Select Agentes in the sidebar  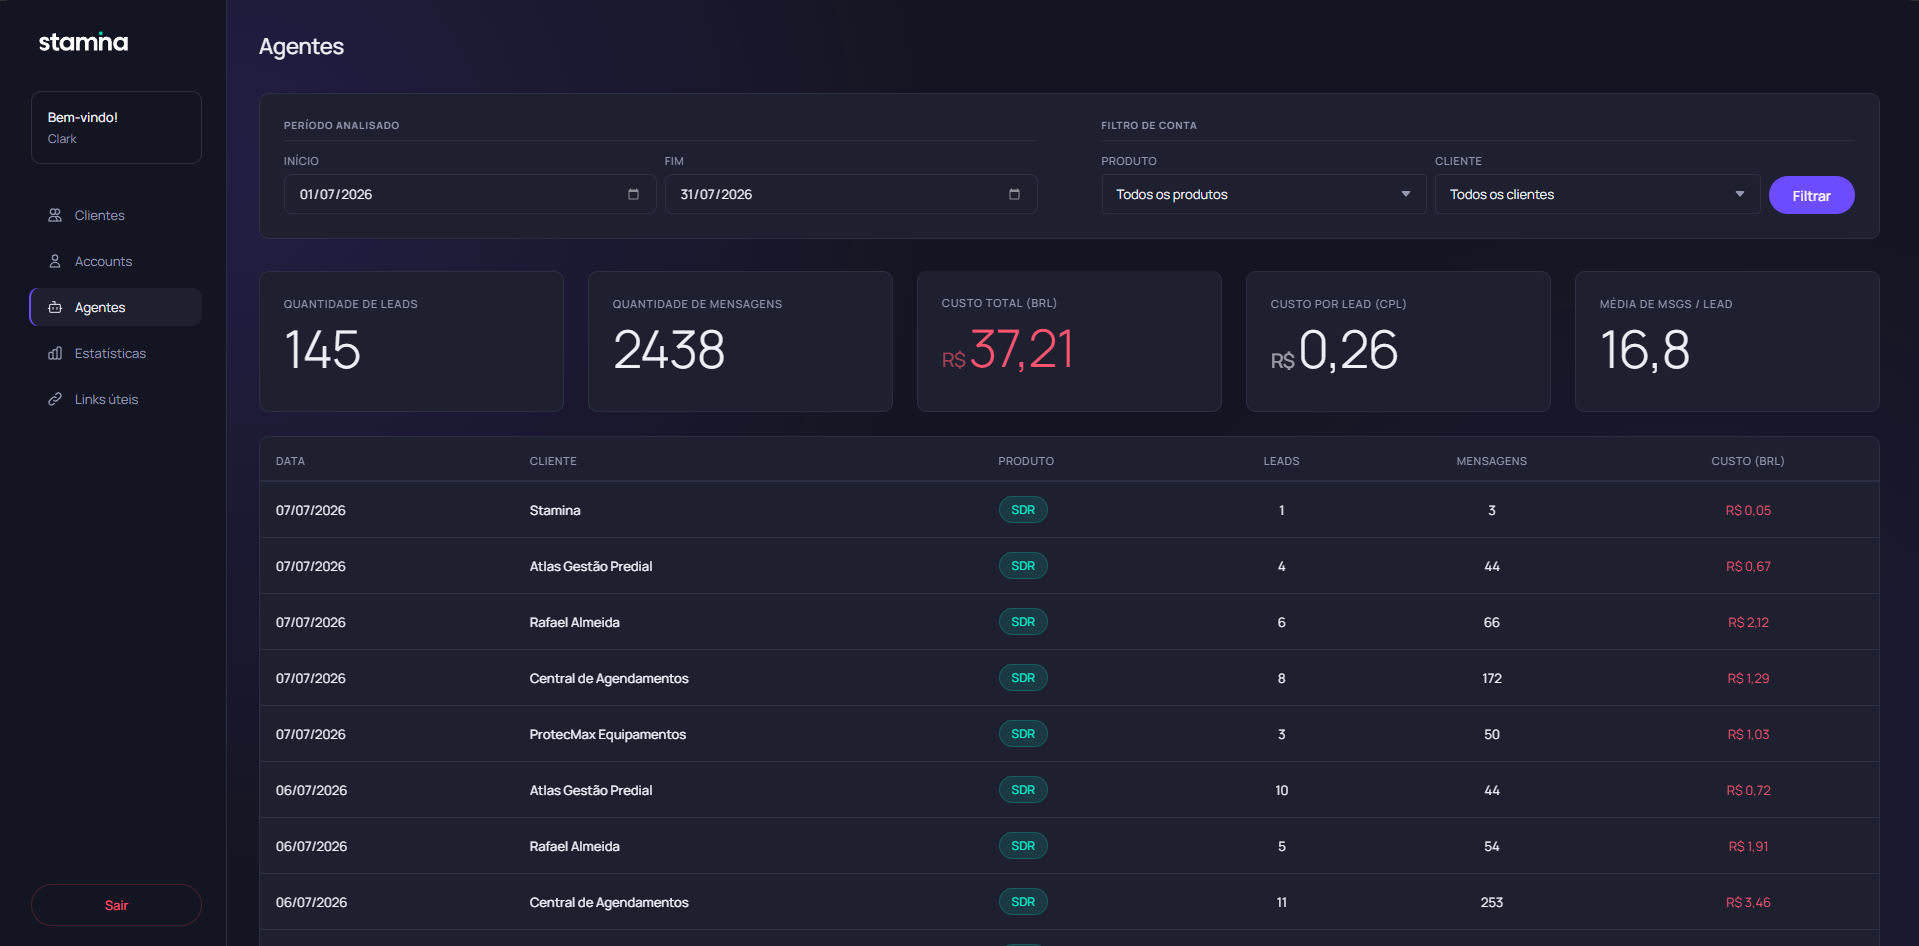pyautogui.click(x=116, y=307)
